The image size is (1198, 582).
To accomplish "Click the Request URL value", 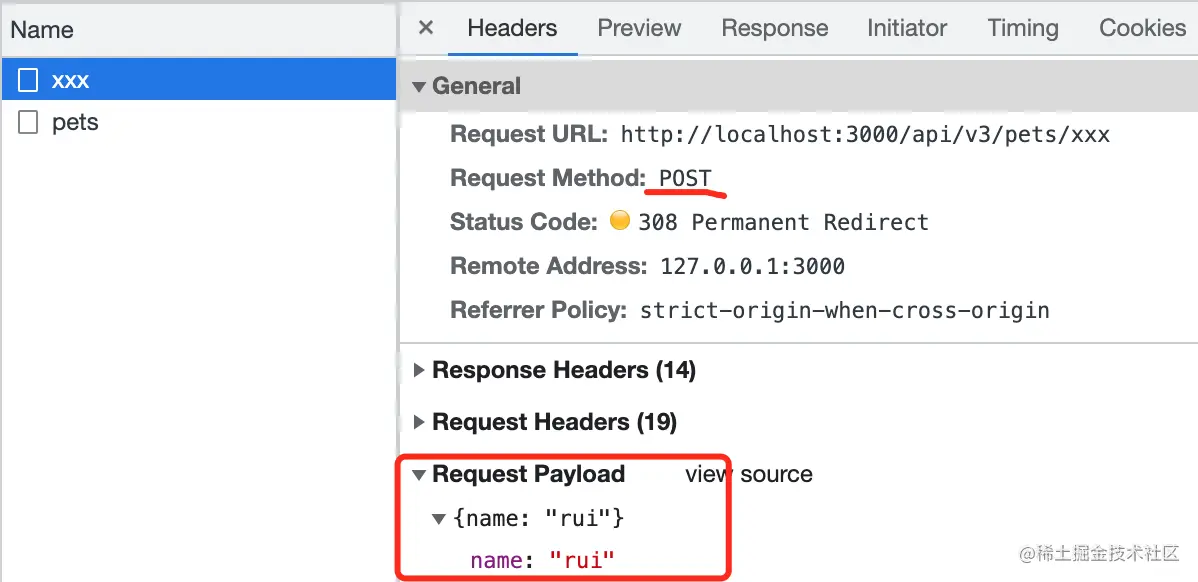I will 865,135.
